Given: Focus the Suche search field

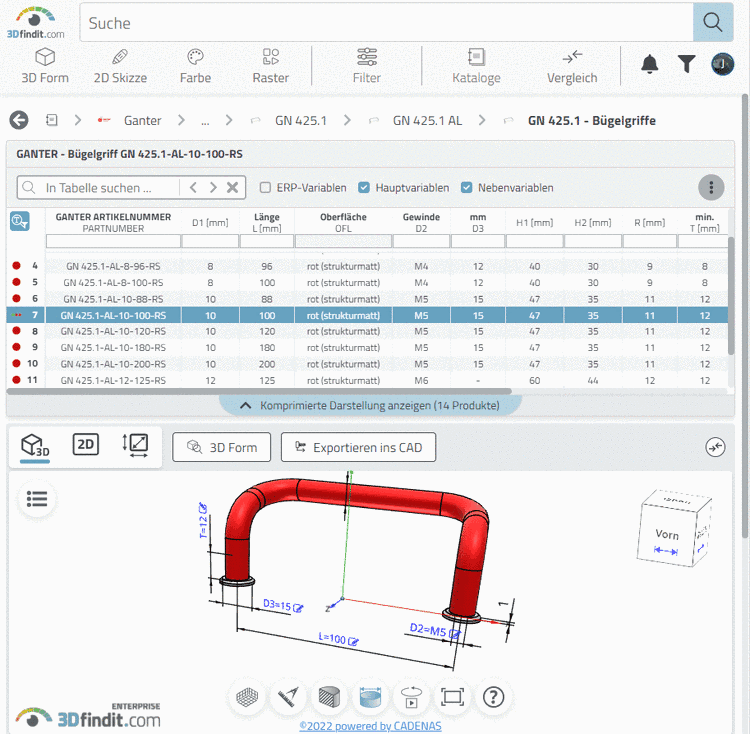Looking at the screenshot, I should point(386,23).
